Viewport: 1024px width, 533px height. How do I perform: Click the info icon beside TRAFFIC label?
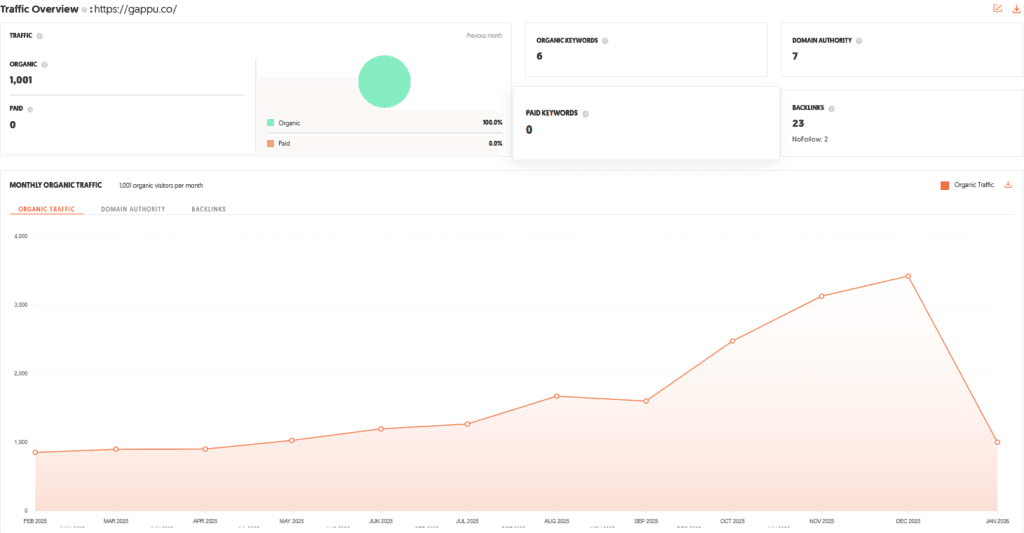[40, 36]
